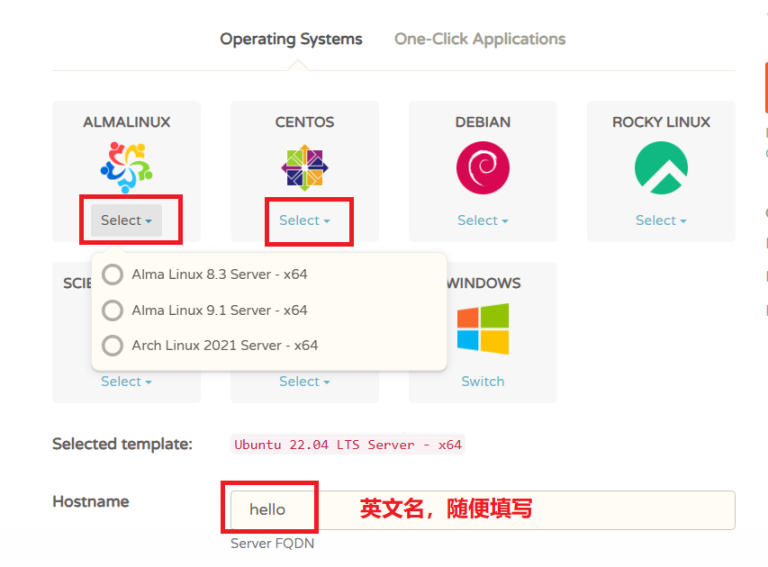Click the Rocky Linux mountain logo
Image resolution: width=768 pixels, height=567 pixels.
pyautogui.click(x=661, y=166)
